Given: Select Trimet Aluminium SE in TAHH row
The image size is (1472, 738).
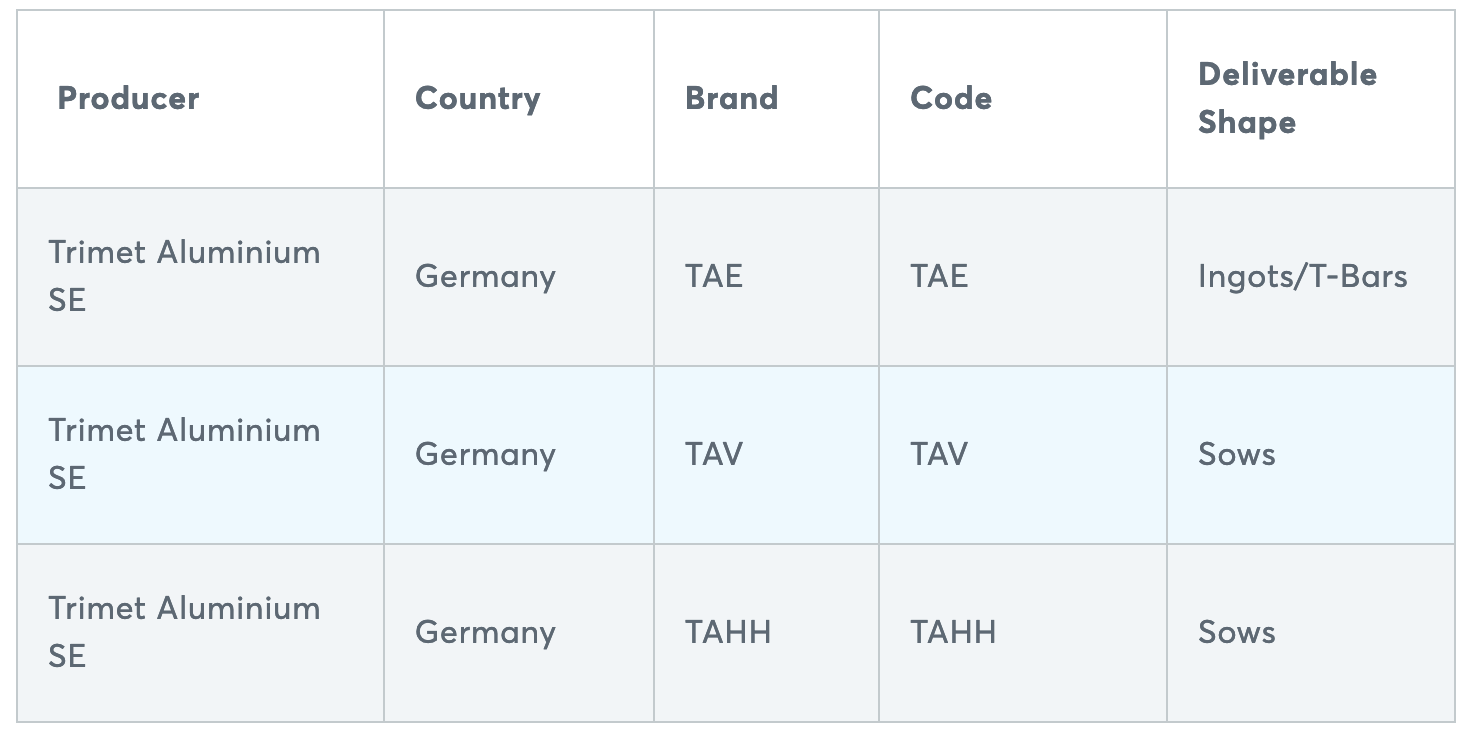Looking at the screenshot, I should pos(184,632).
